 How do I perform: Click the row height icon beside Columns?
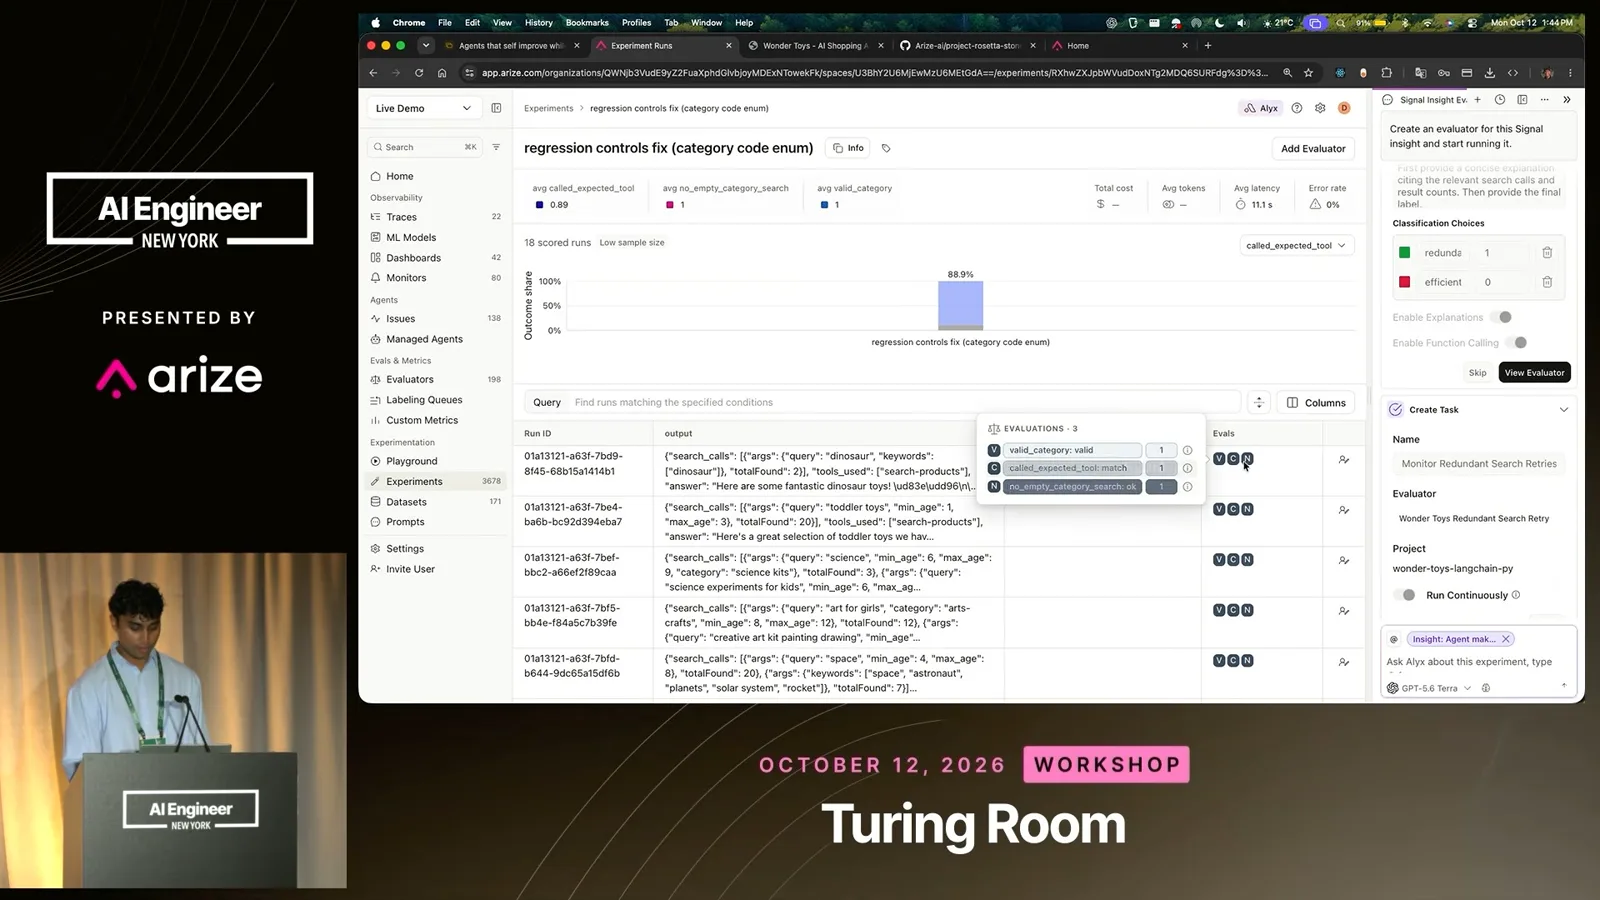[1259, 402]
